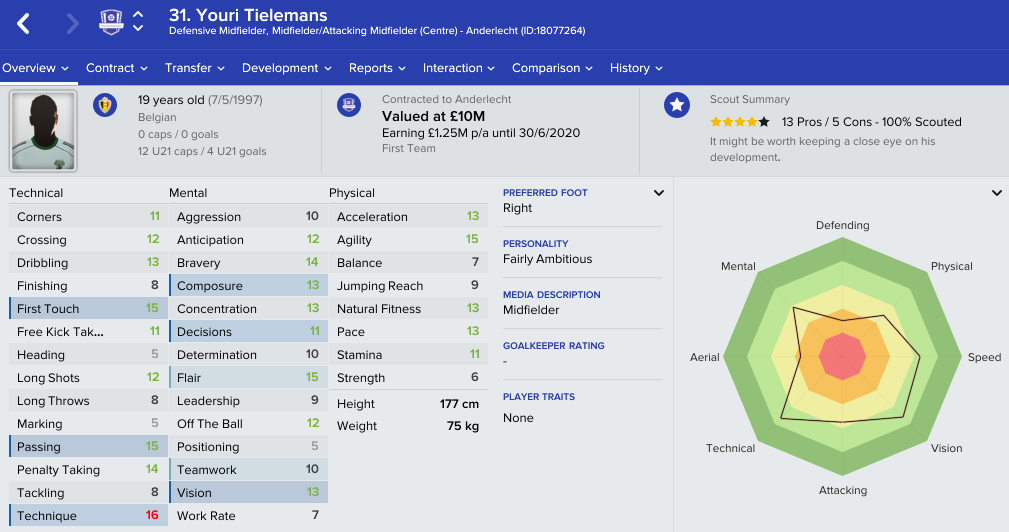Click the Scout Summary star icon
The image size is (1009, 532).
677,105
